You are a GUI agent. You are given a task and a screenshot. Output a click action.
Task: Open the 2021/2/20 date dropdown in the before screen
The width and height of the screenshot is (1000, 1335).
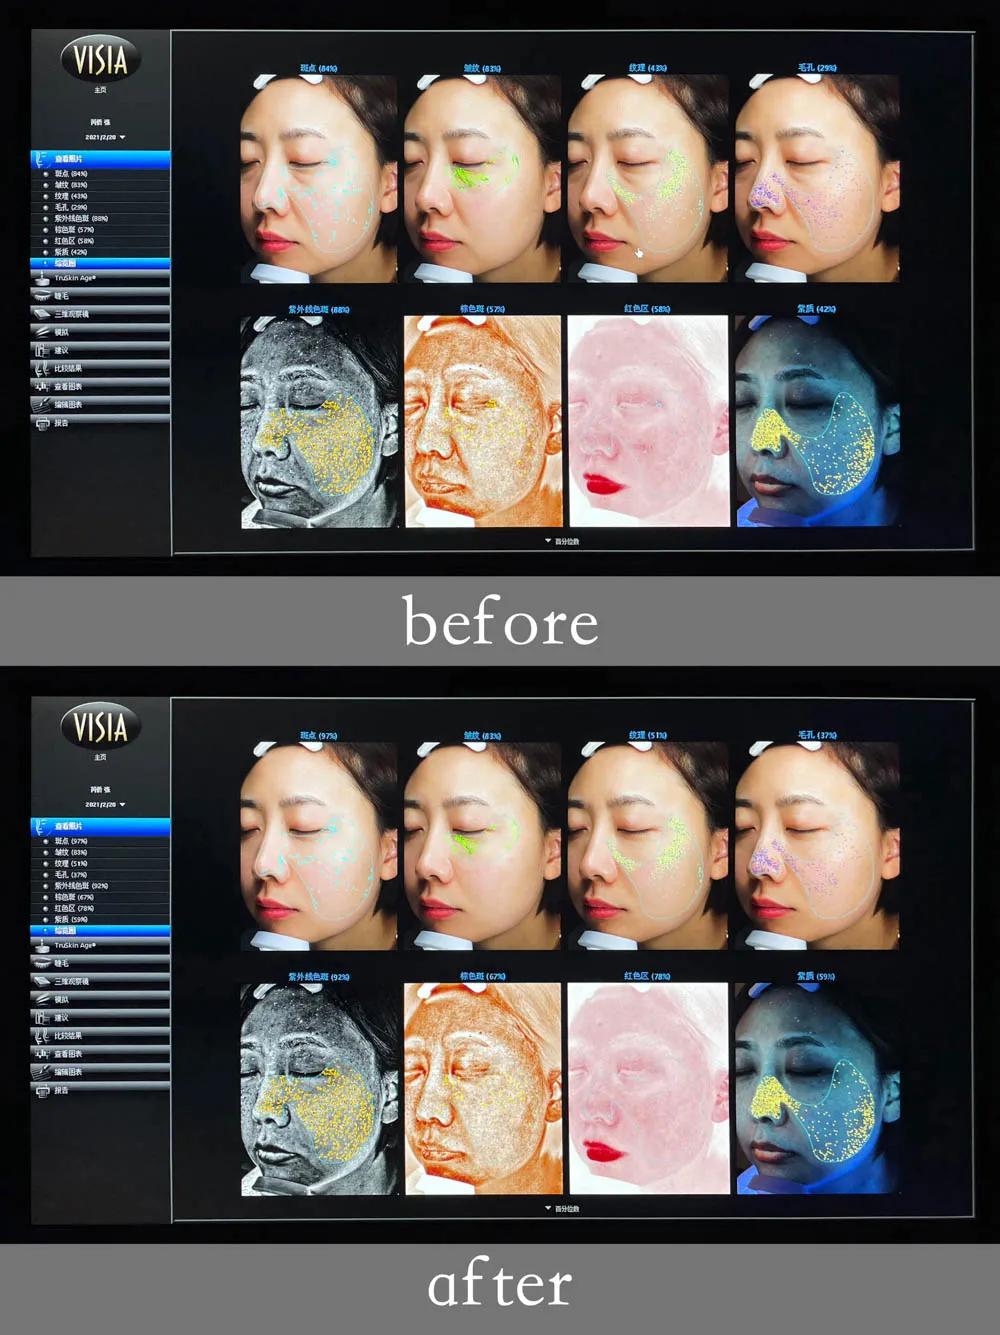point(105,137)
